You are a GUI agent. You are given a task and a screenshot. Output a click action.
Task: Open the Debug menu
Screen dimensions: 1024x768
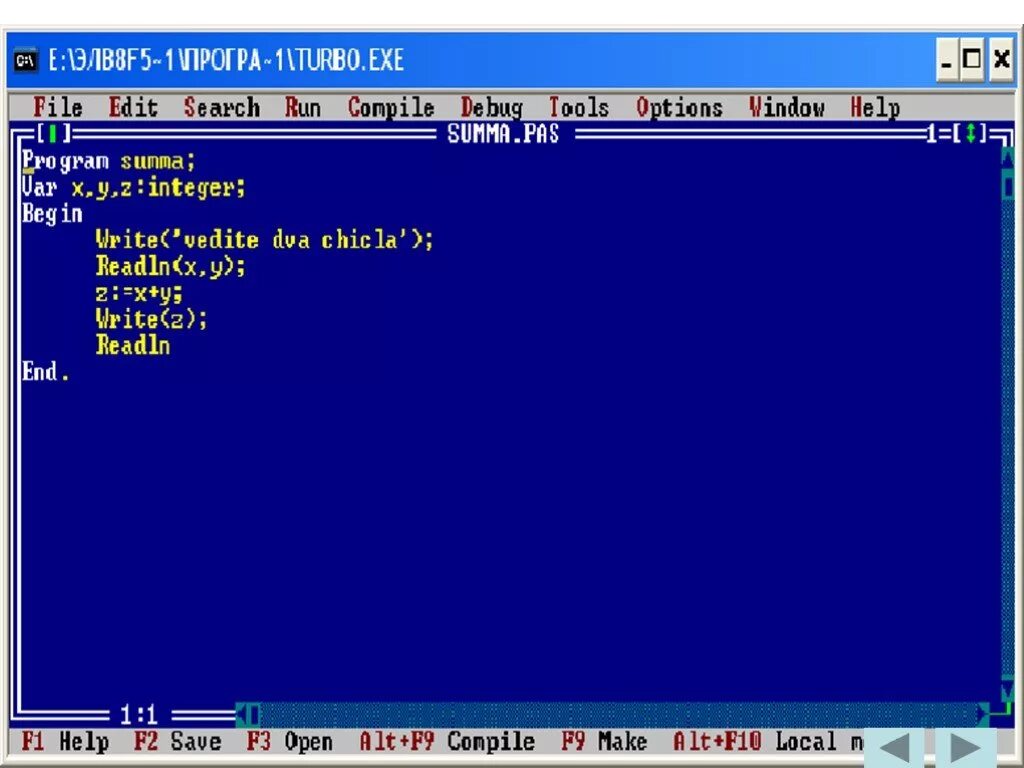tap(491, 108)
